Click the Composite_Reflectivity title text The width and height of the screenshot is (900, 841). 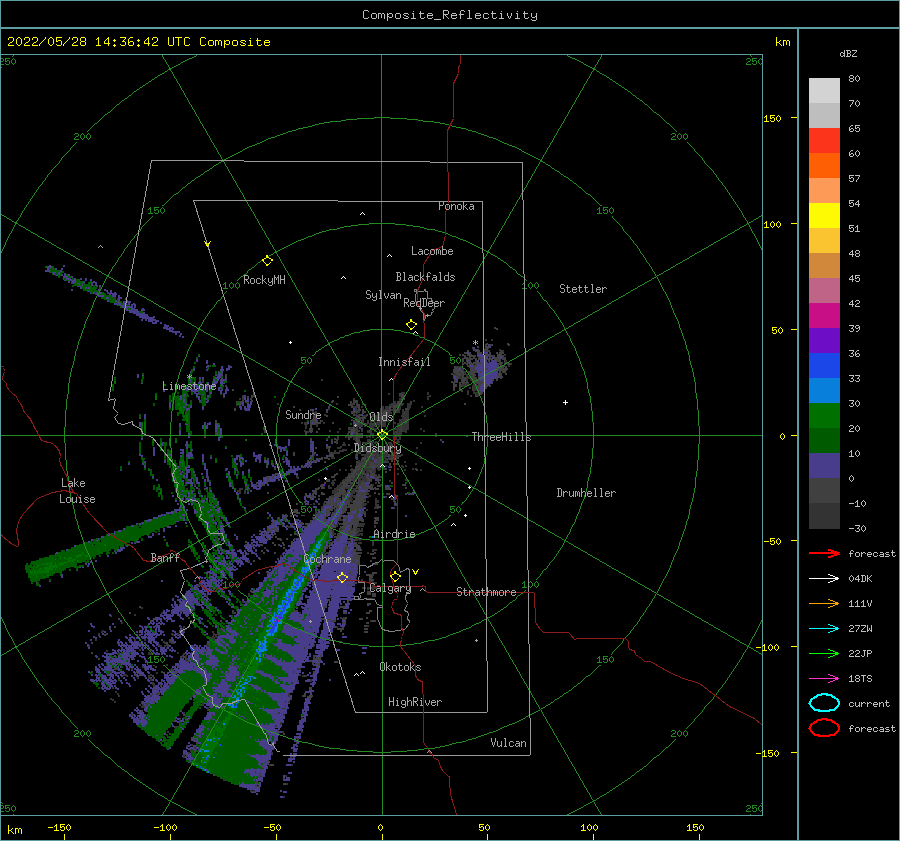pos(450,15)
